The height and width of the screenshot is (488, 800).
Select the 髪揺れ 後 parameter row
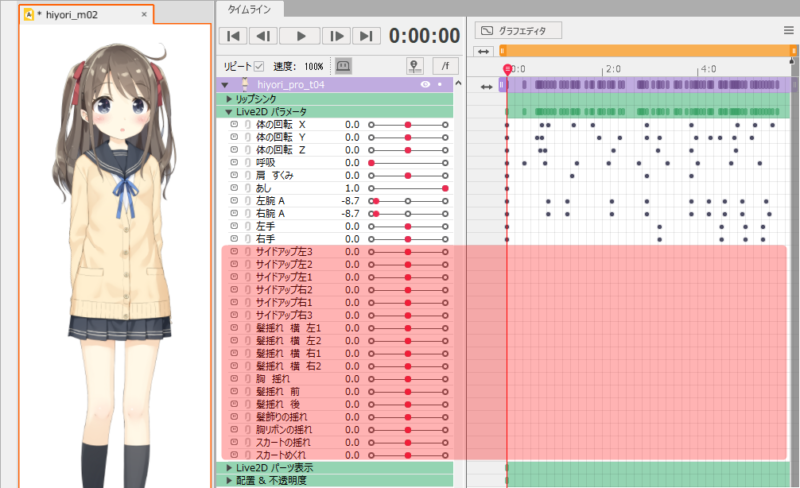tap(338, 404)
